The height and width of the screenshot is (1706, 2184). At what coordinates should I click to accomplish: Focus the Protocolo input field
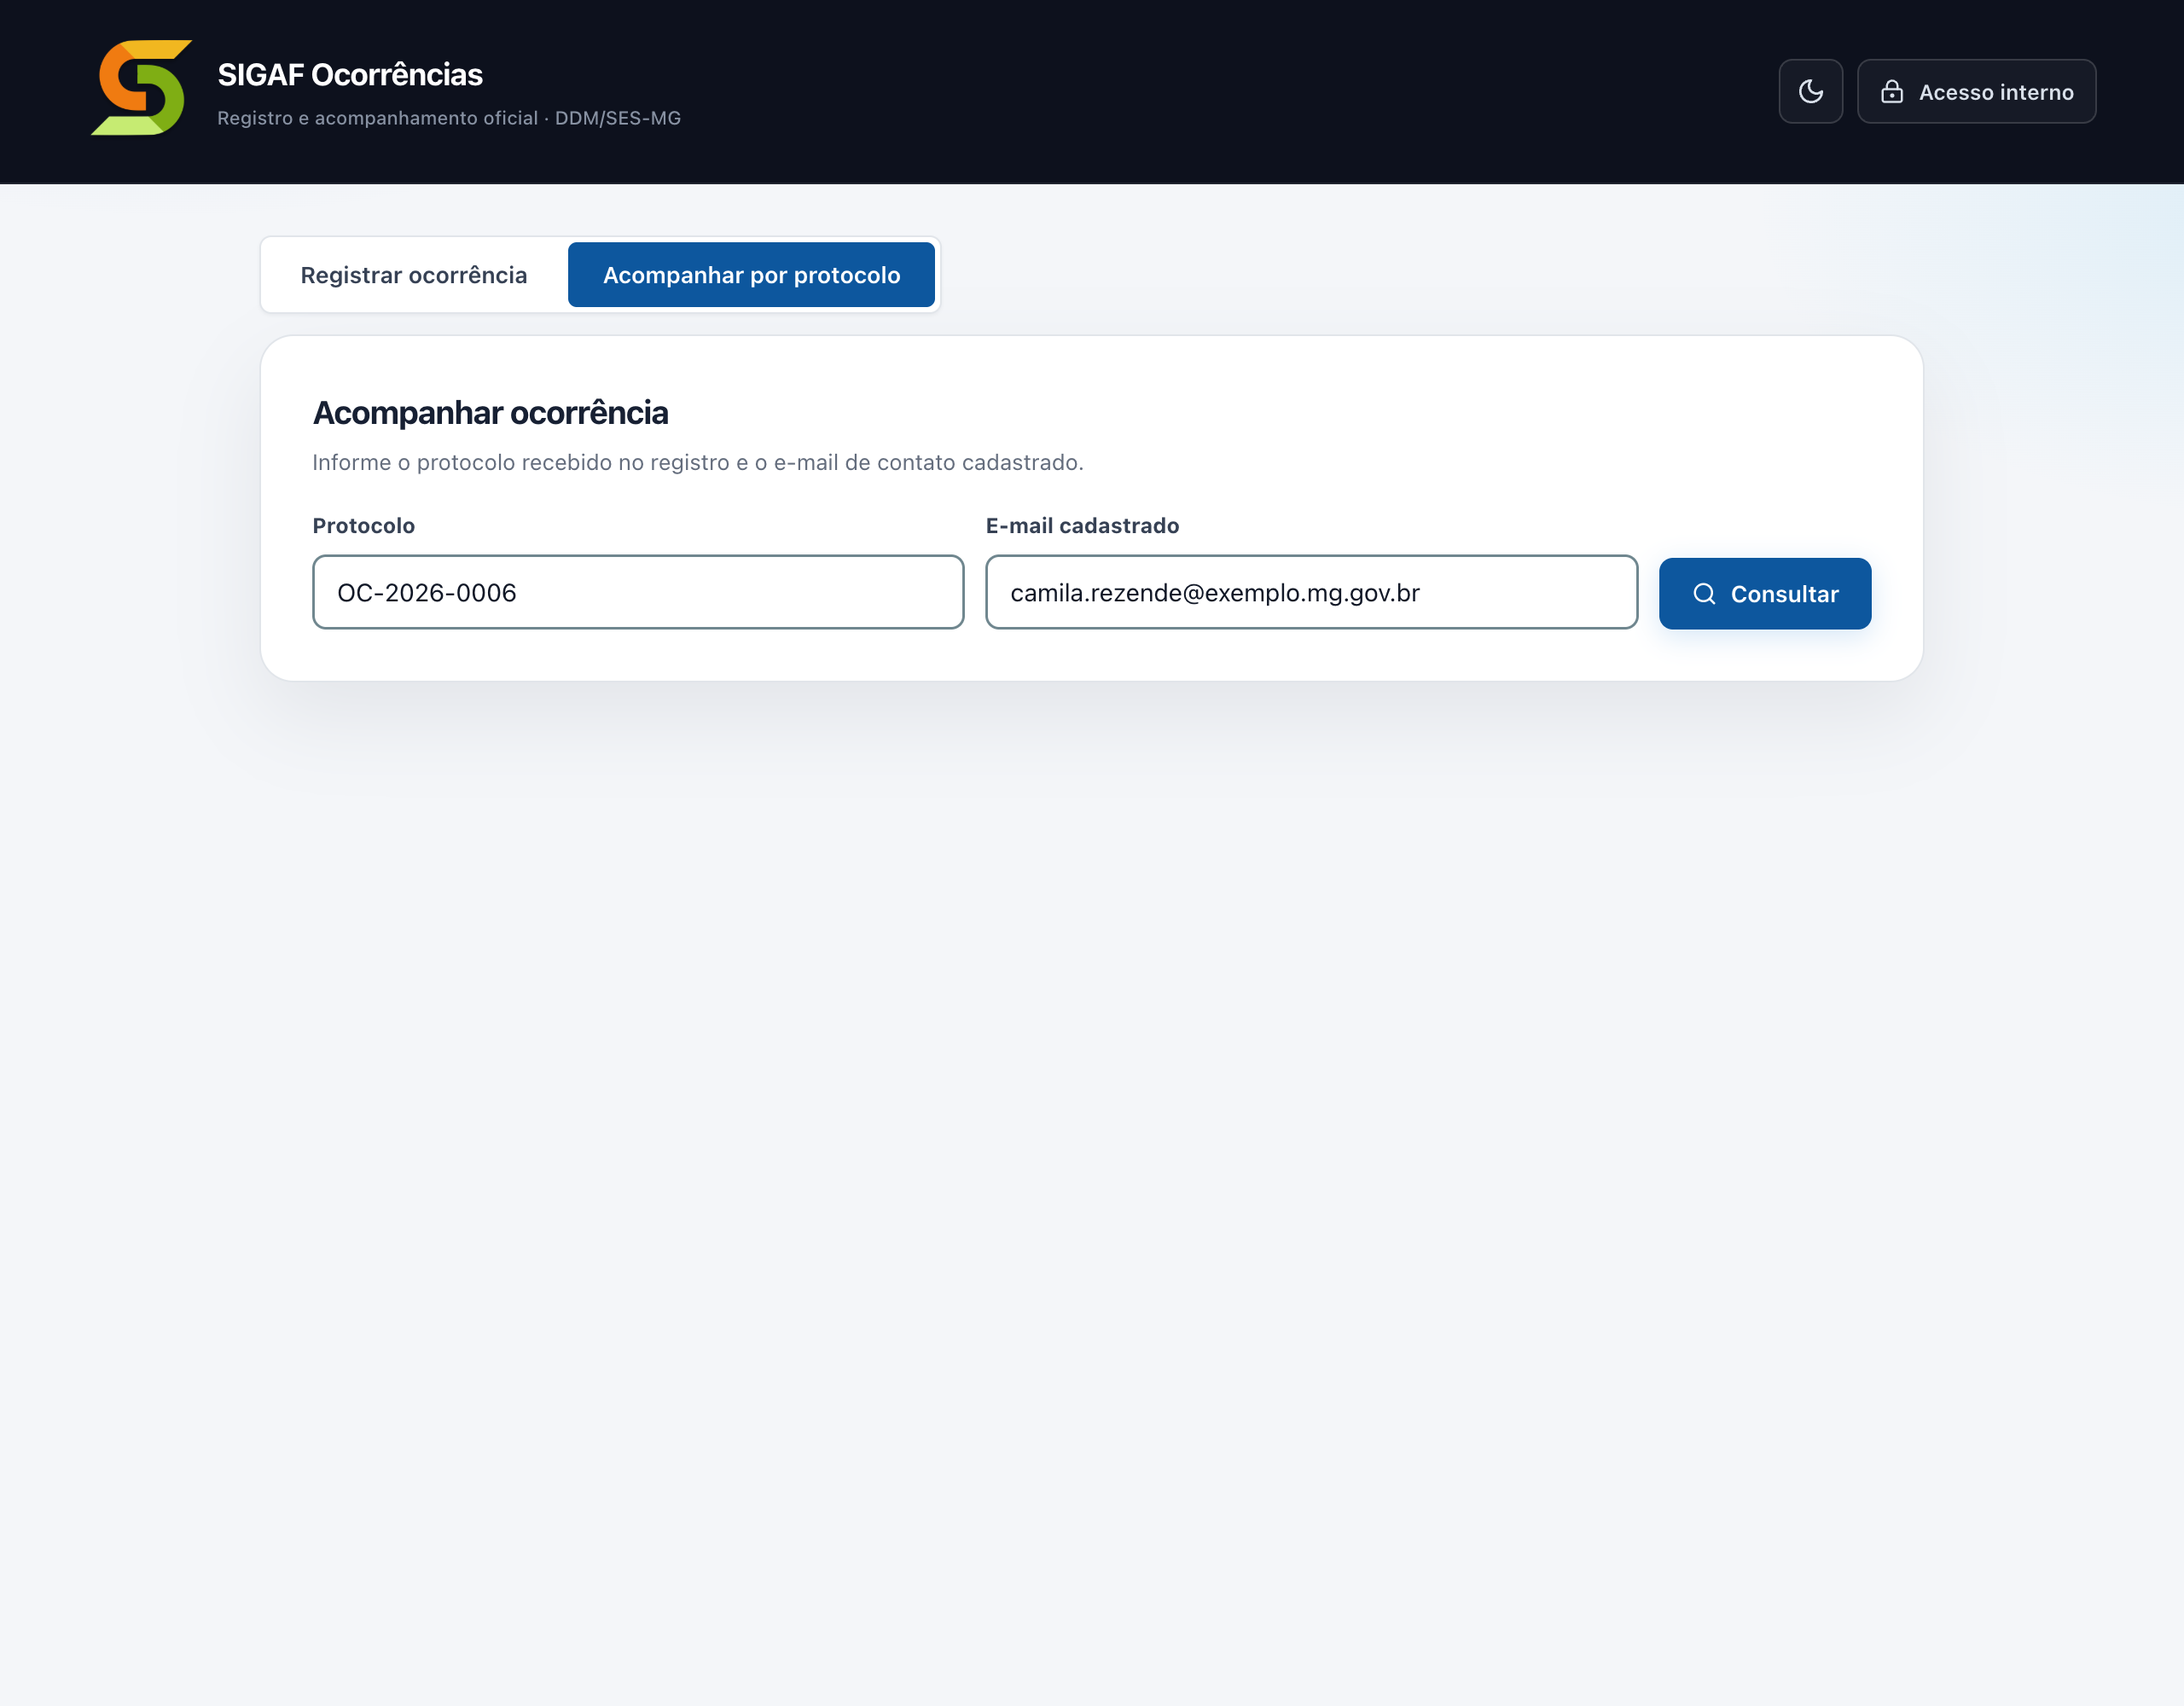[638, 592]
